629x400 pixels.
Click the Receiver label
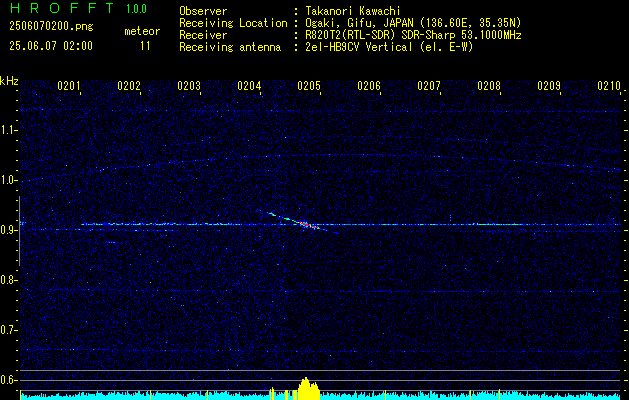(x=203, y=35)
